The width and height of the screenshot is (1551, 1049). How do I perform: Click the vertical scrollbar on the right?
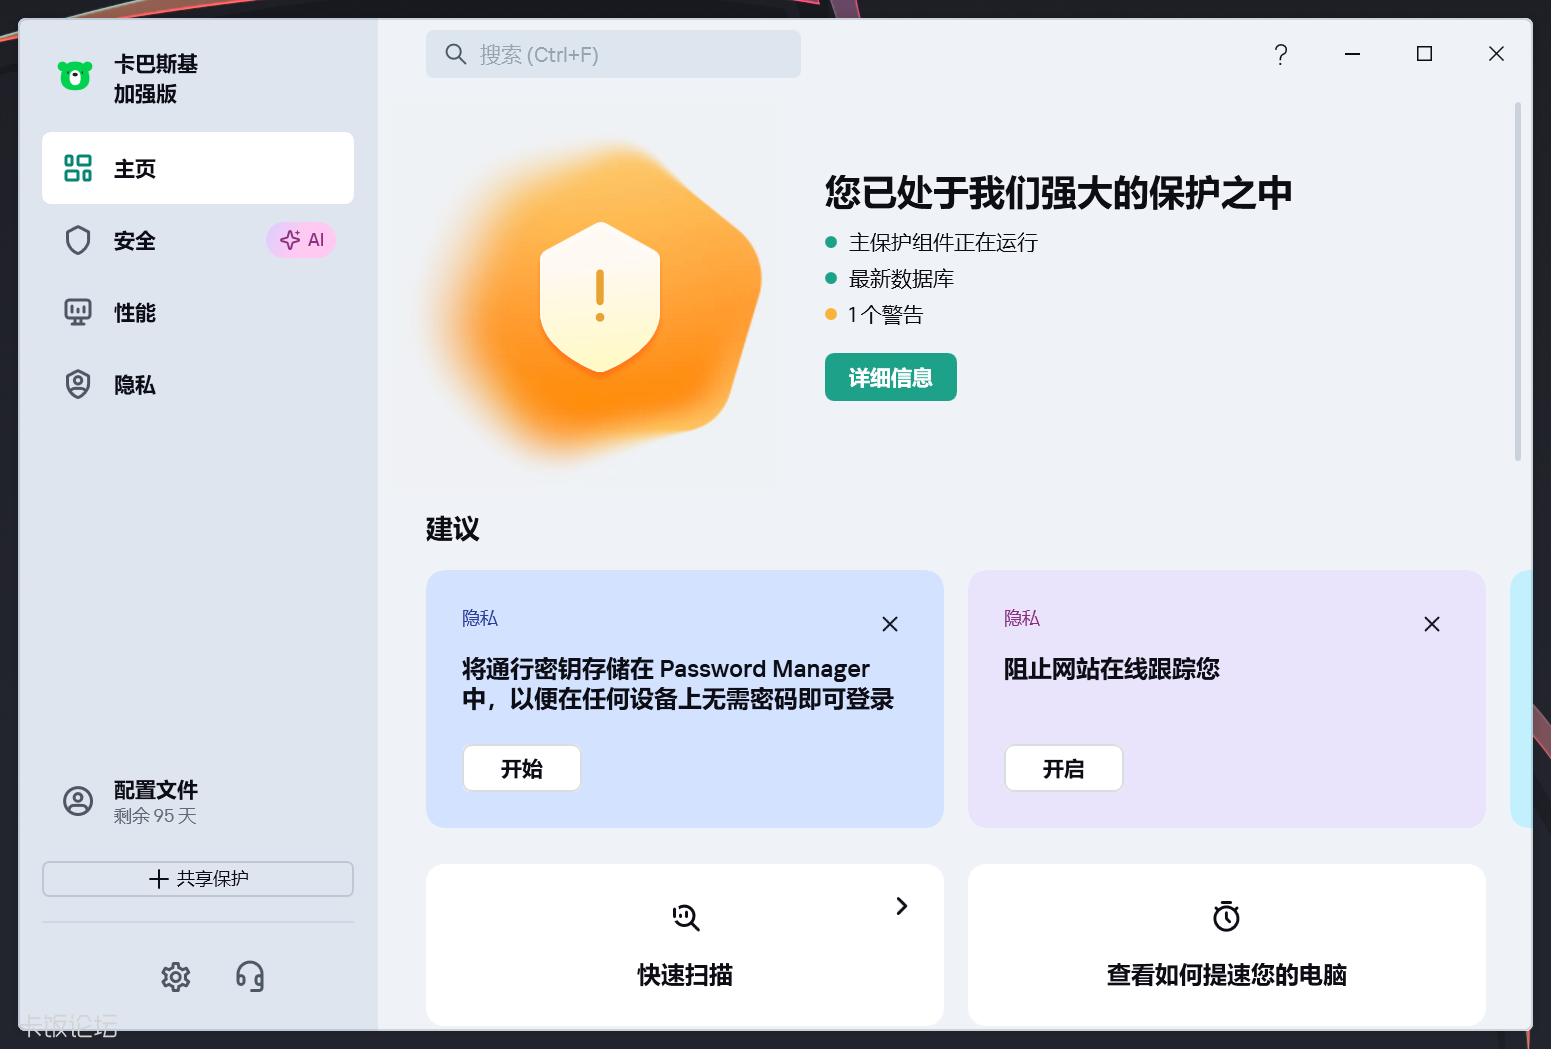1517,280
